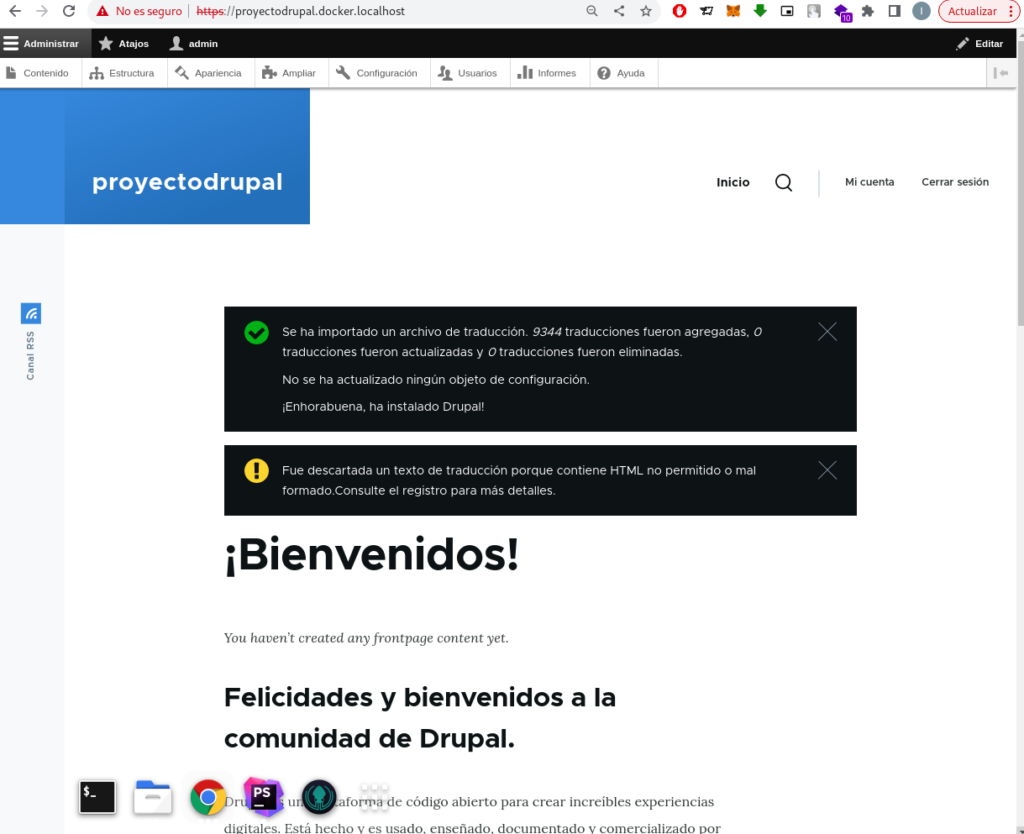This screenshot has height=834, width=1024.
Task: Open the puzzle-piece extensions menu
Action: click(867, 11)
